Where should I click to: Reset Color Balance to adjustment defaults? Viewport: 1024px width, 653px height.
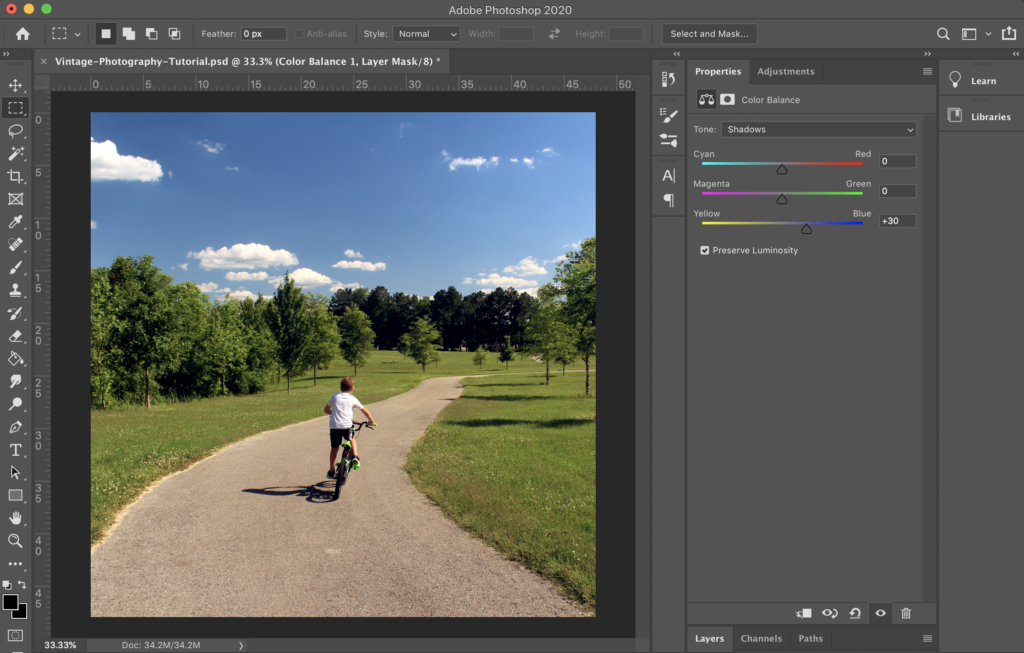click(855, 613)
